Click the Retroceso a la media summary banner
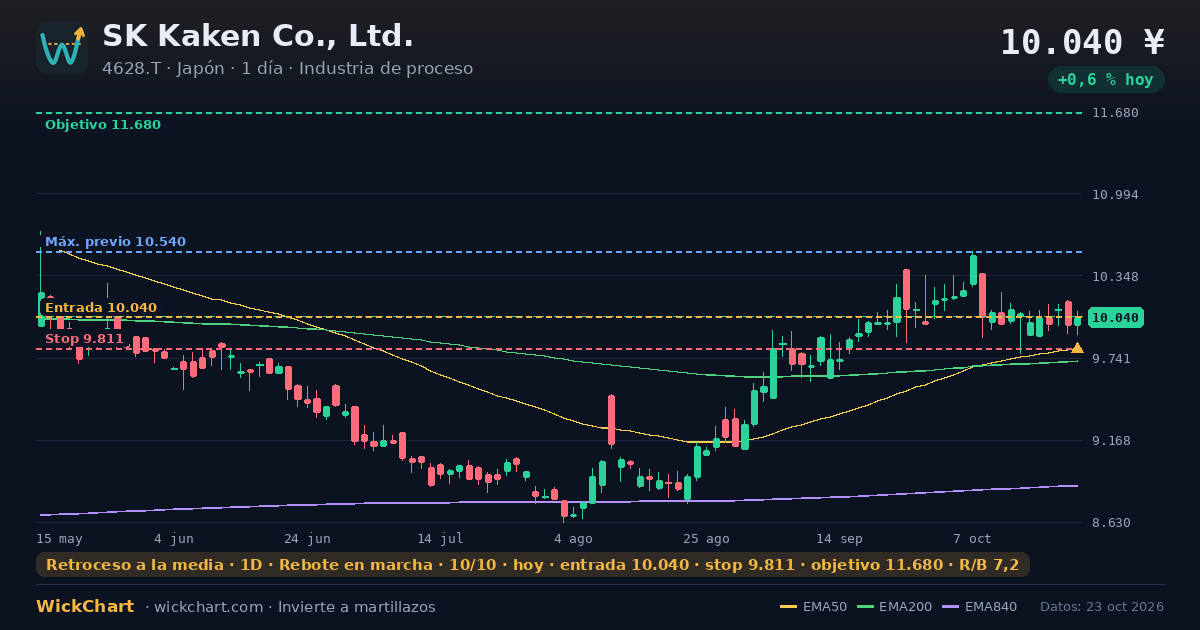This screenshot has width=1200, height=630. (533, 565)
